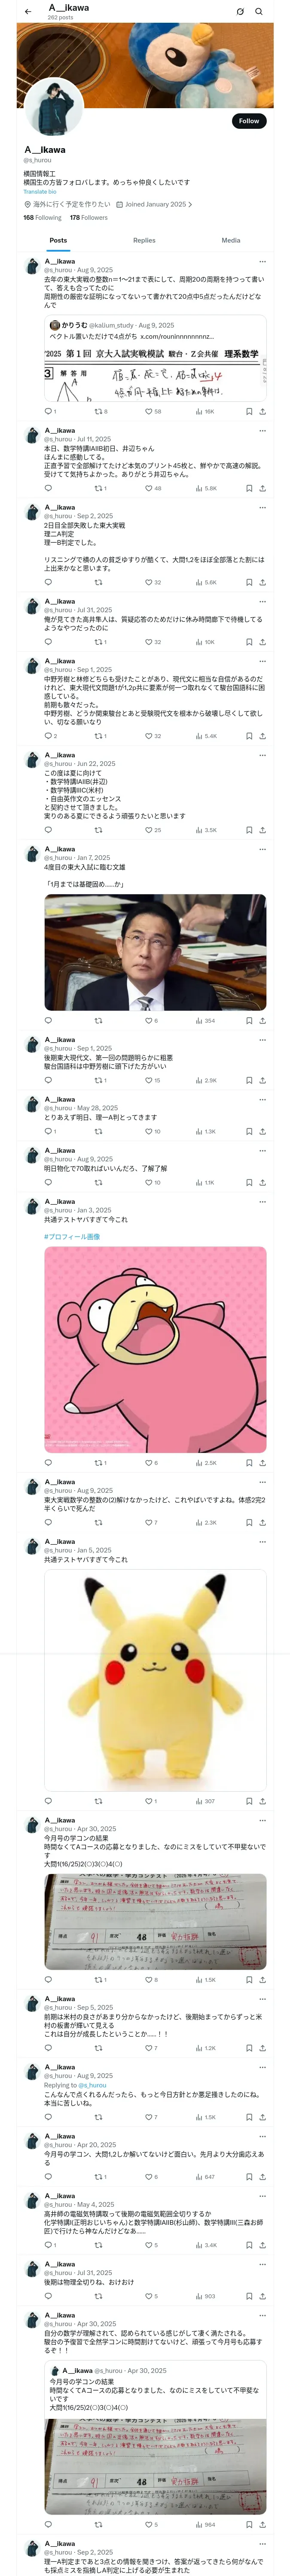Open more options on Sep 2 post
Screen dimensions: 290x2576
coord(263,507)
